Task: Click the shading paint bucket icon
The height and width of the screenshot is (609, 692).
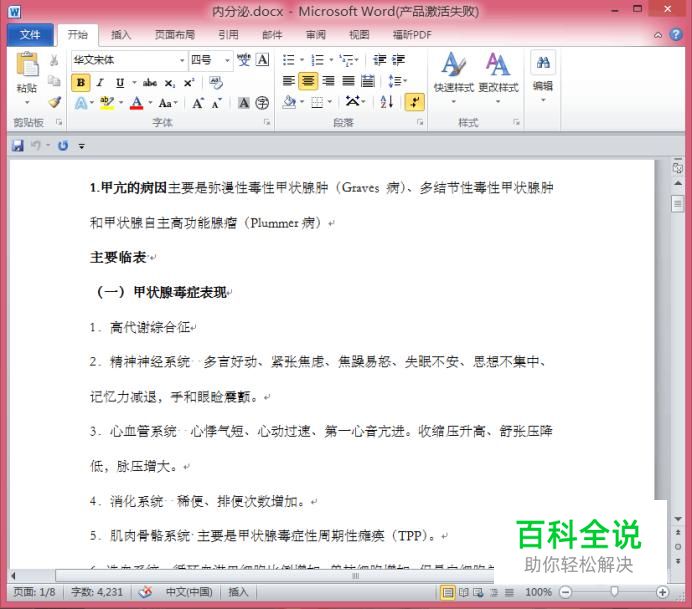Action: pyautogui.click(x=290, y=102)
